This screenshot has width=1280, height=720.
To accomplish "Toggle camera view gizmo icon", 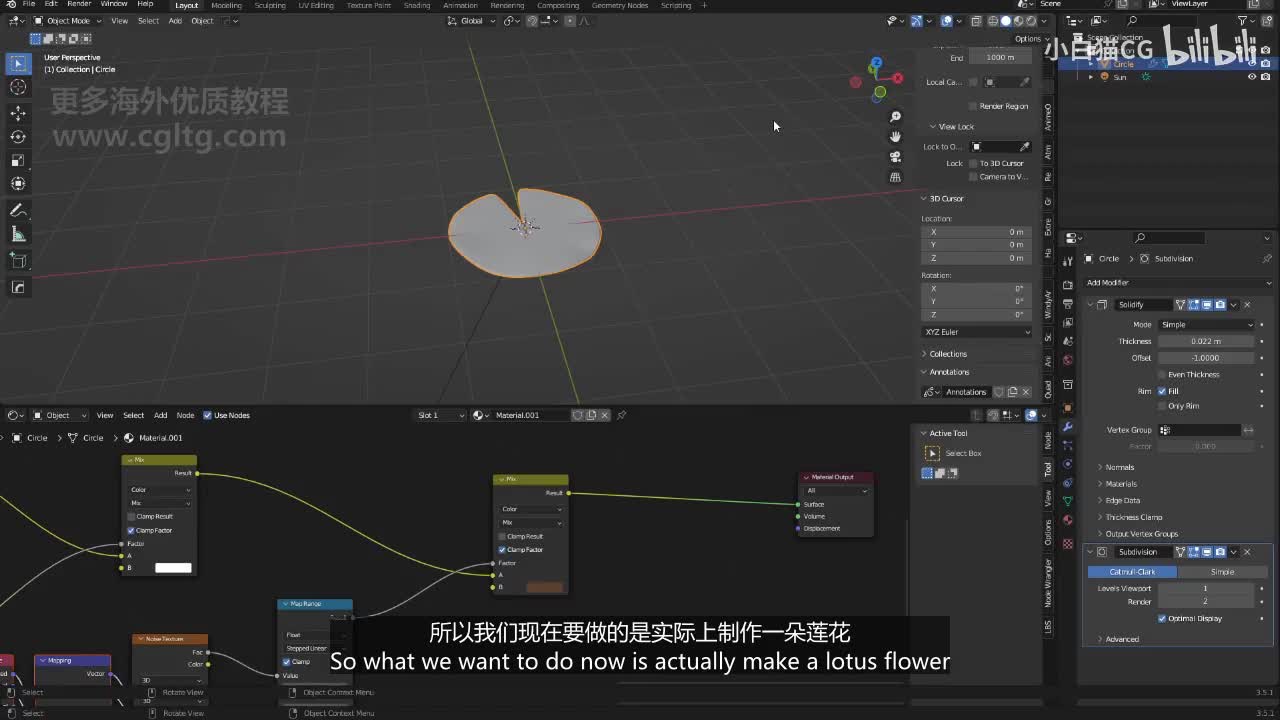I will (896, 157).
